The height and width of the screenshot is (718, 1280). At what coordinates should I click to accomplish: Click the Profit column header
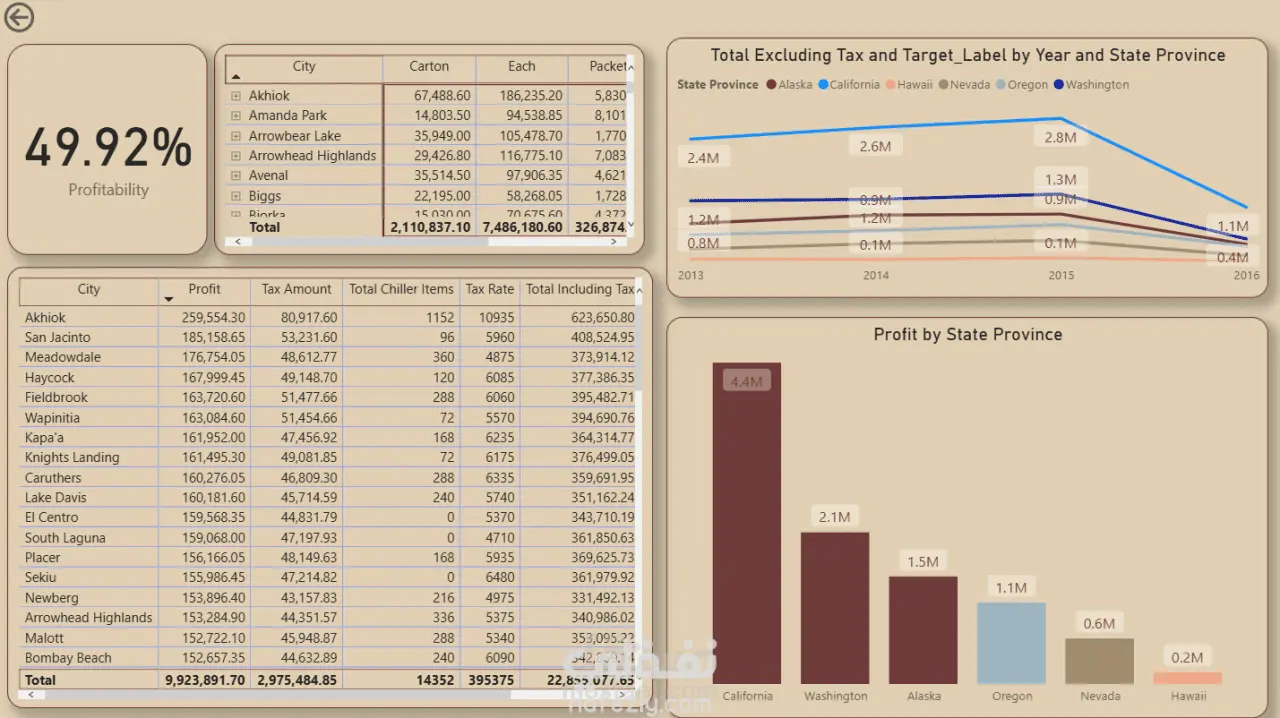[x=204, y=289]
